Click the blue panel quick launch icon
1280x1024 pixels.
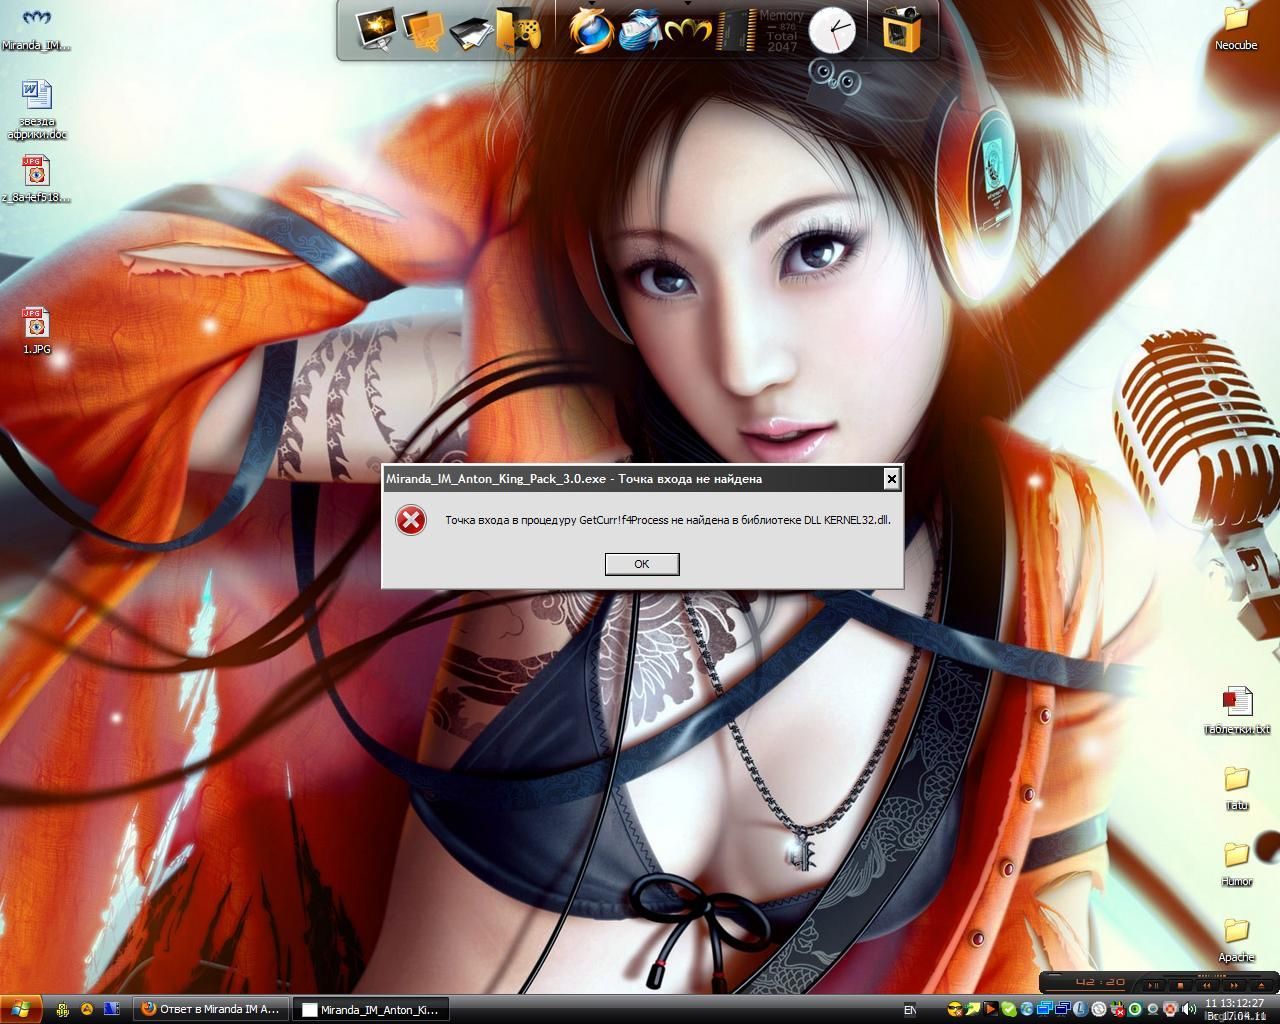coord(111,1010)
